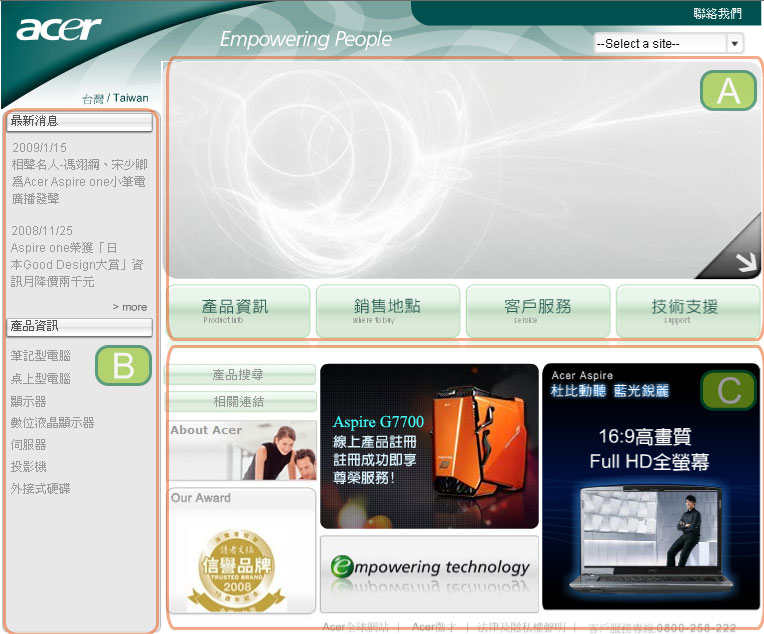Select 桌上型電腦 in product list
Image resolution: width=764 pixels, height=634 pixels.
(41, 378)
